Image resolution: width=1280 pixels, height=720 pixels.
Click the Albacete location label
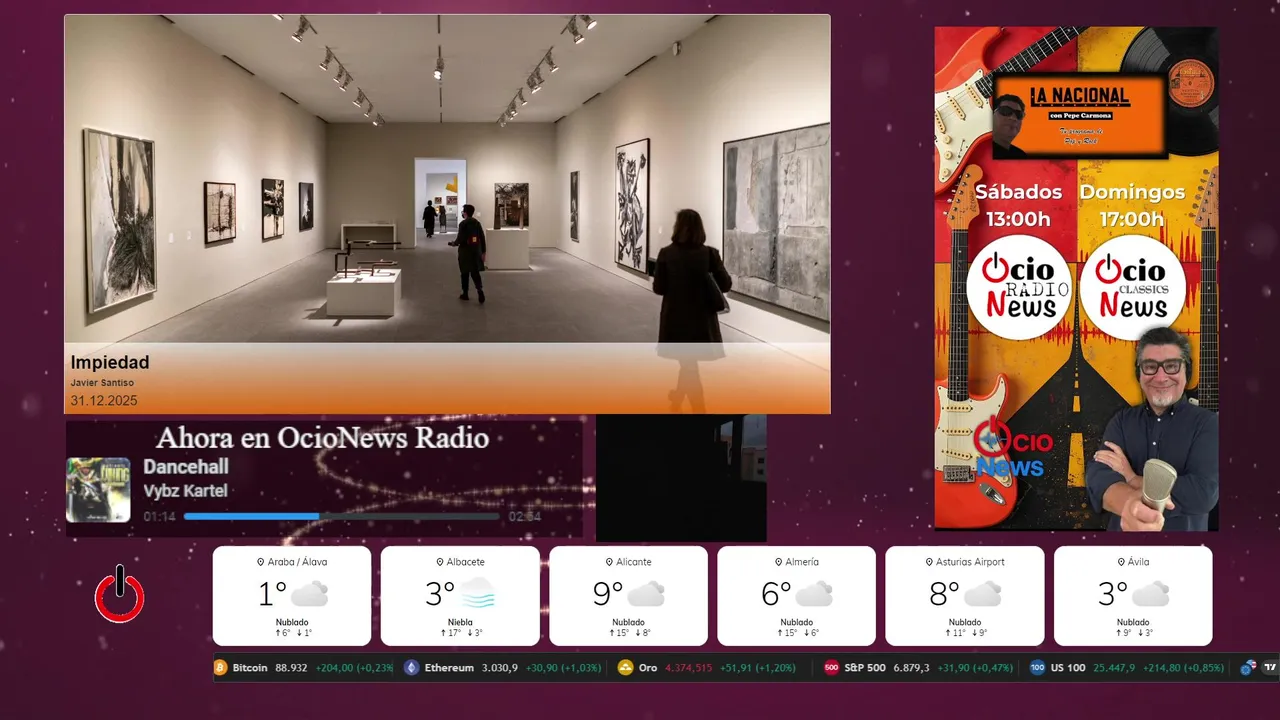pyautogui.click(x=460, y=562)
